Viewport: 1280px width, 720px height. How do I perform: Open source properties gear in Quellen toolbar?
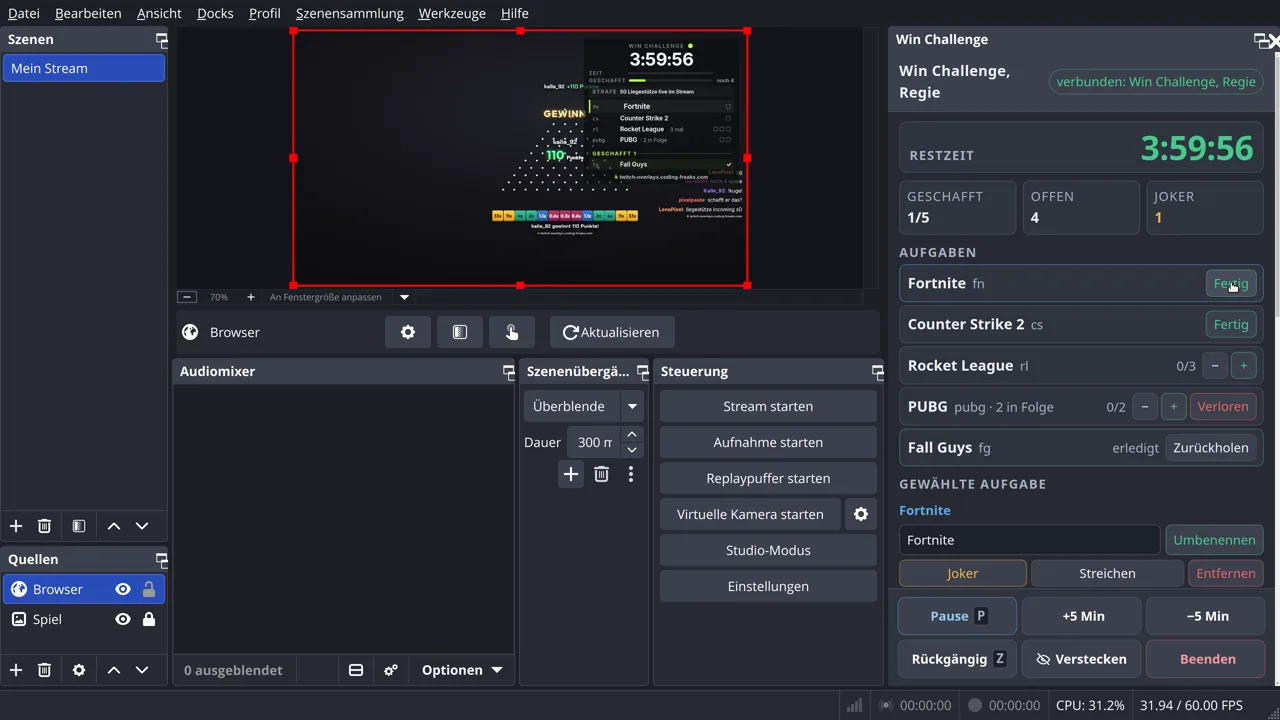79,670
